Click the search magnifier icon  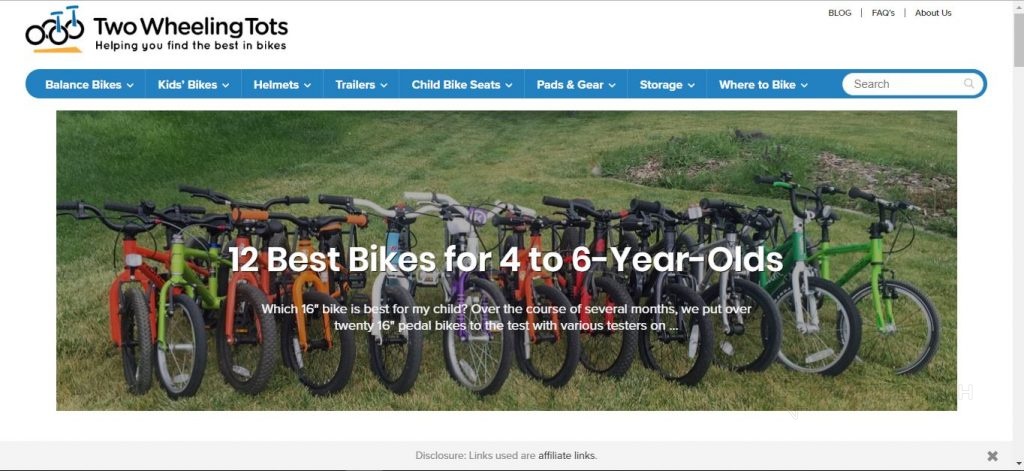(968, 84)
